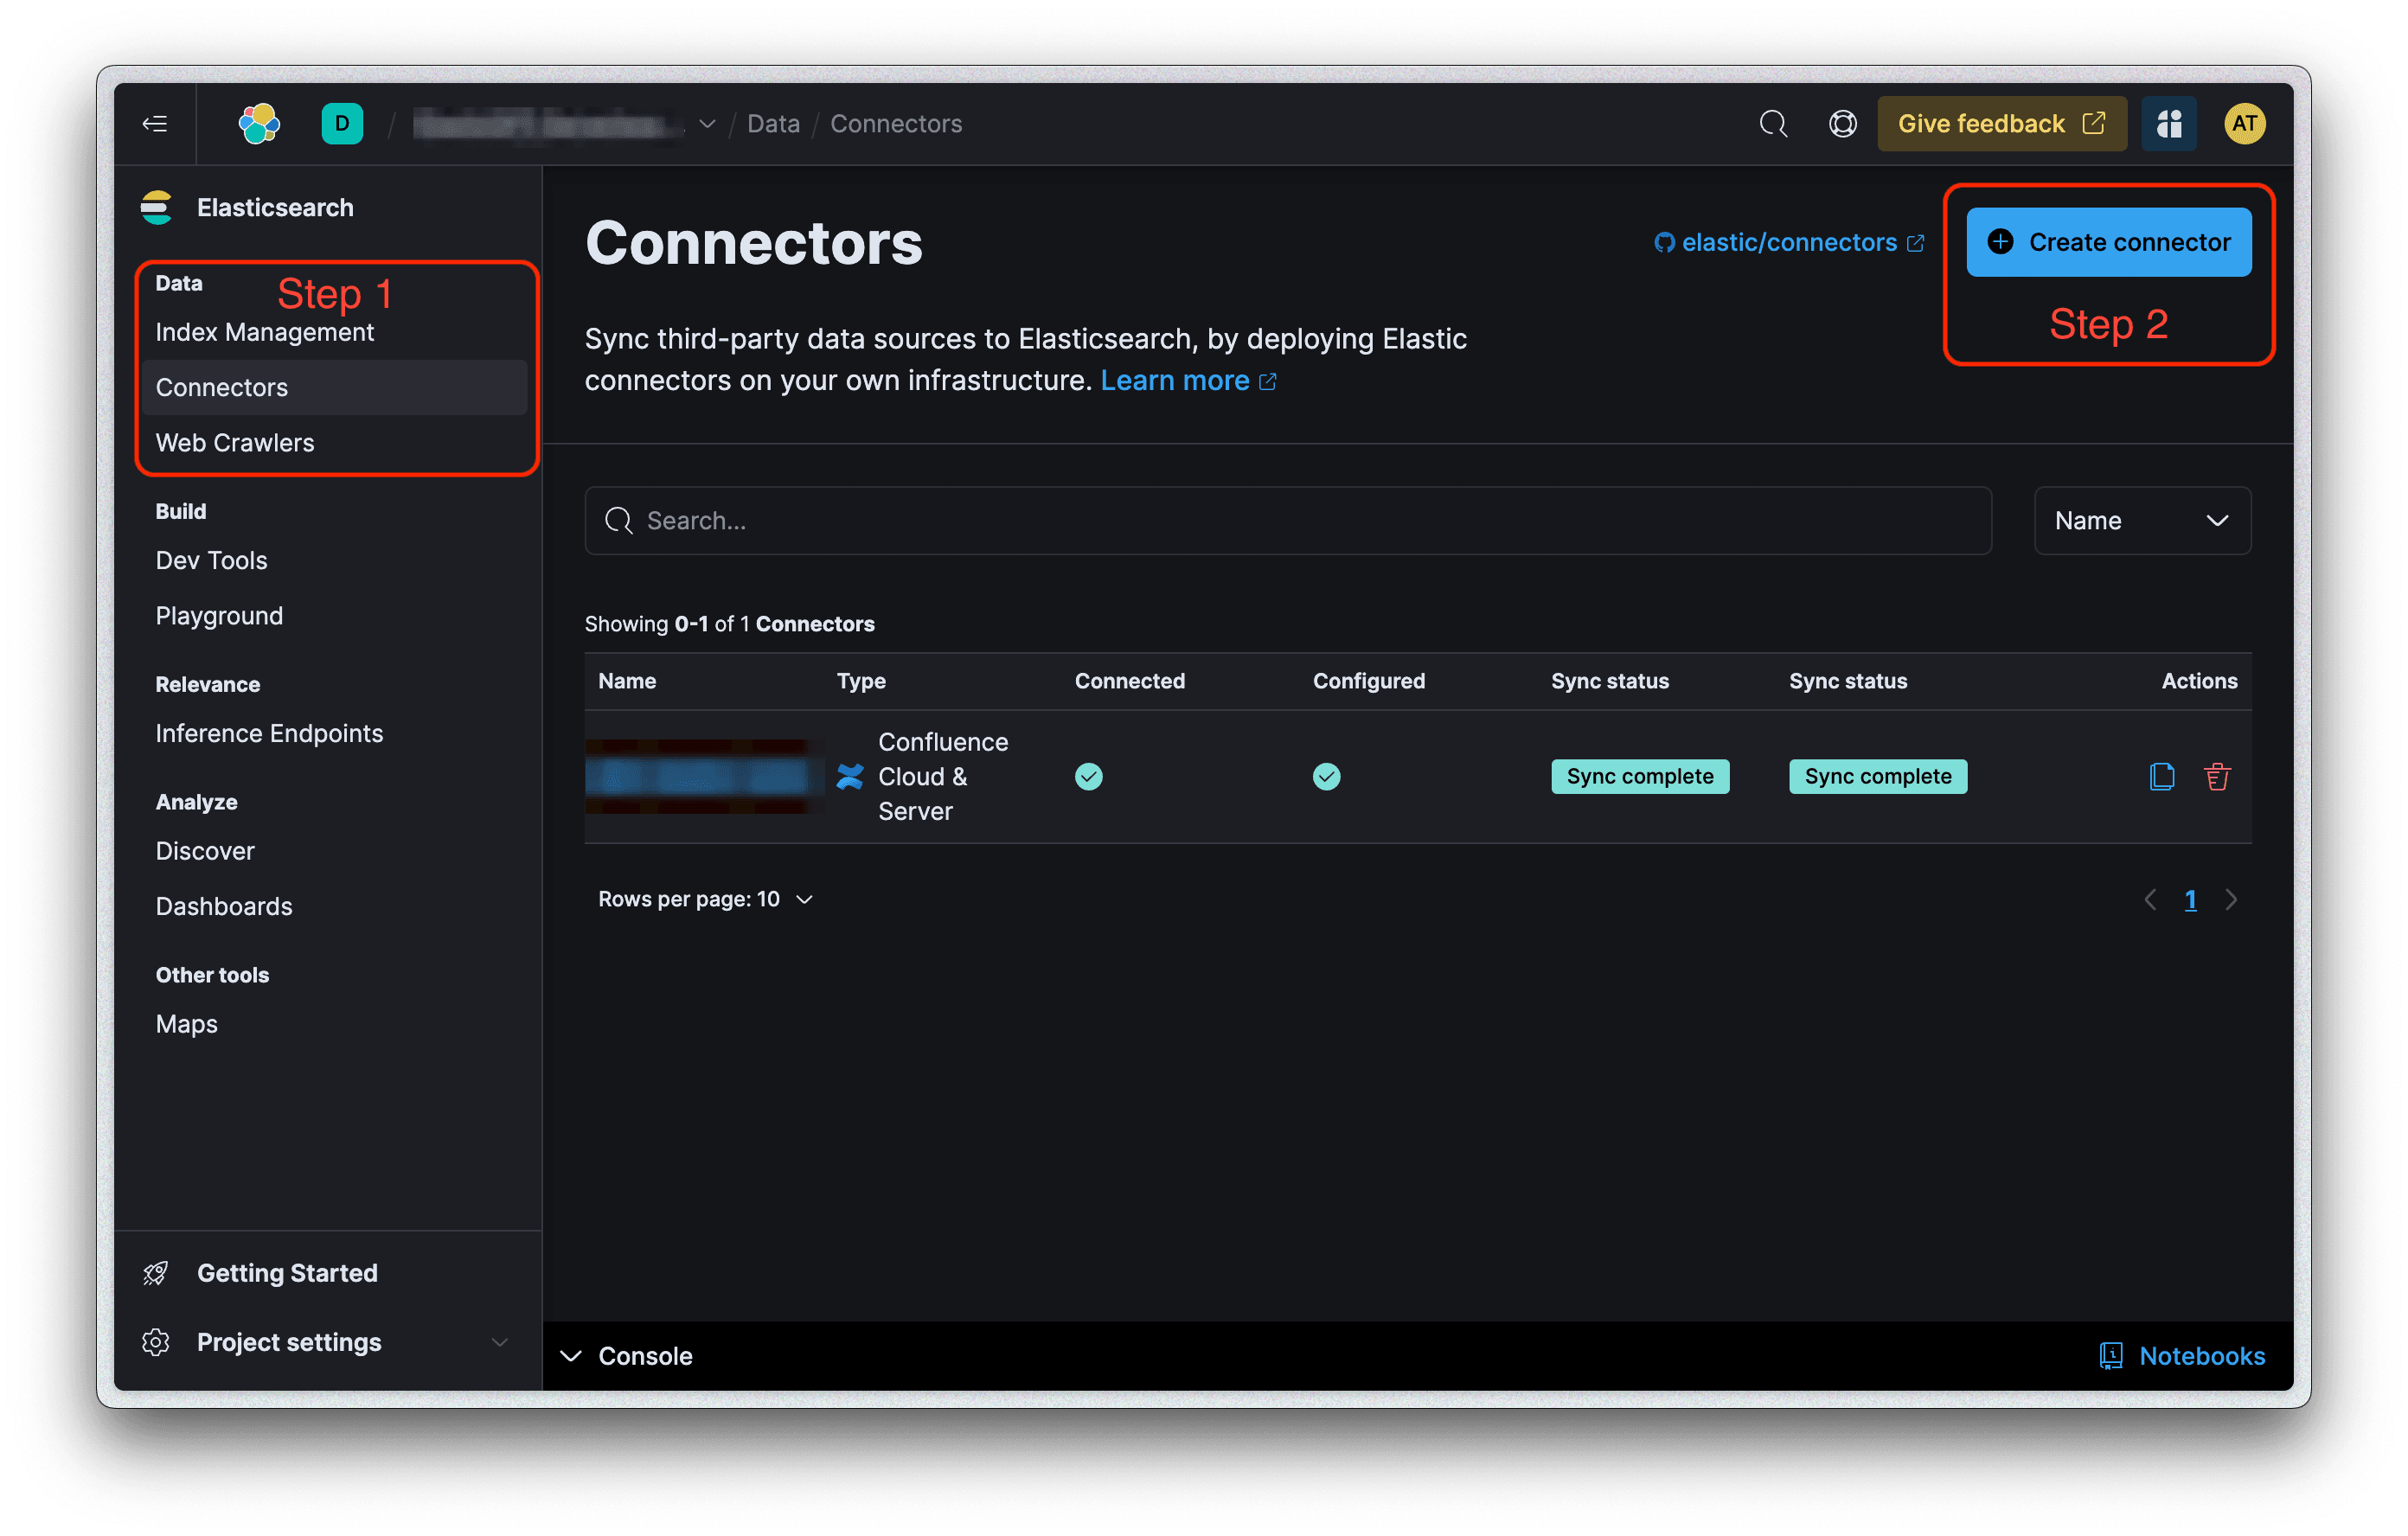
Task: Click the Getting Started rocket icon
Action: point(156,1272)
